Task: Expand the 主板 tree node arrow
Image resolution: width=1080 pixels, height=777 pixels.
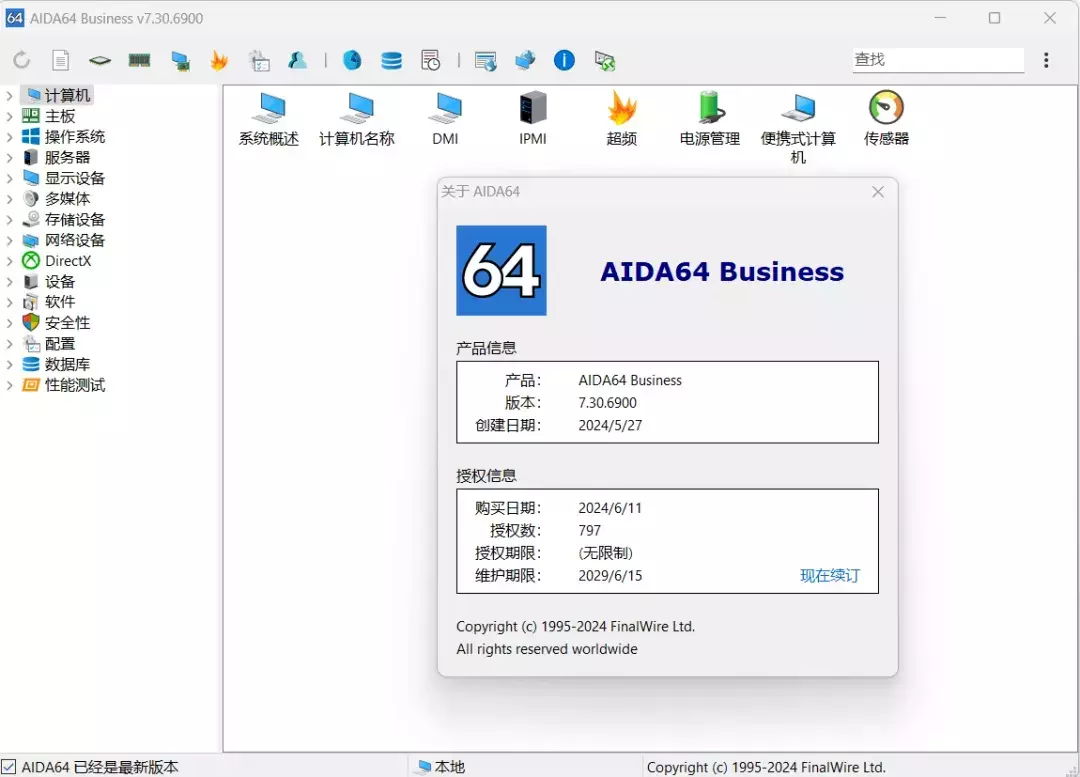Action: click(x=9, y=116)
